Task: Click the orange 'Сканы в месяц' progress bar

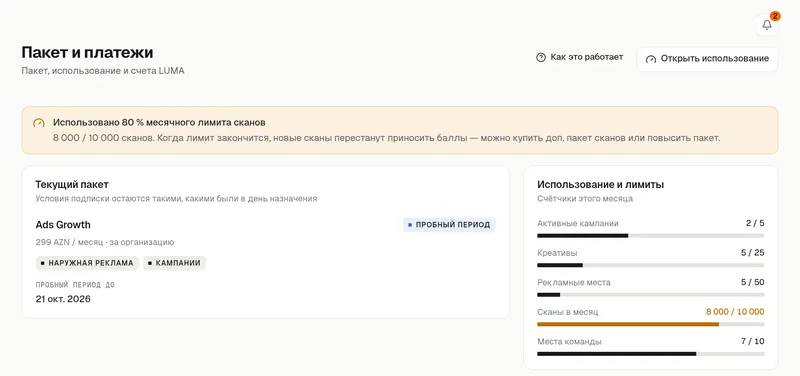Action: coord(651,324)
